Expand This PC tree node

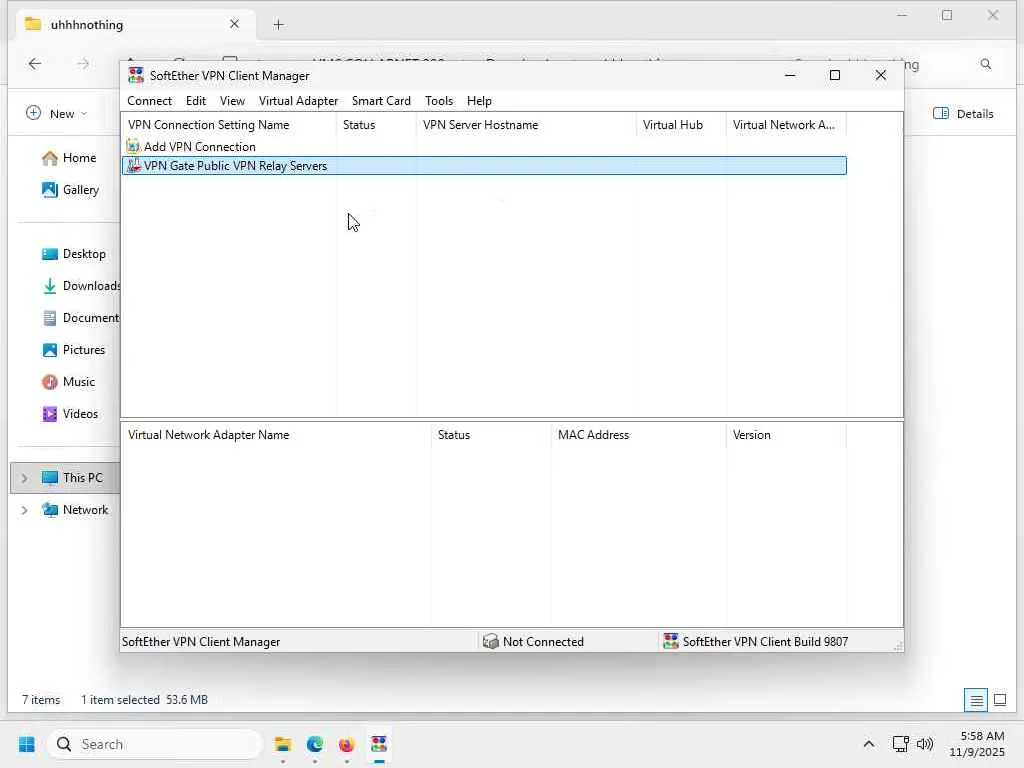click(x=24, y=478)
